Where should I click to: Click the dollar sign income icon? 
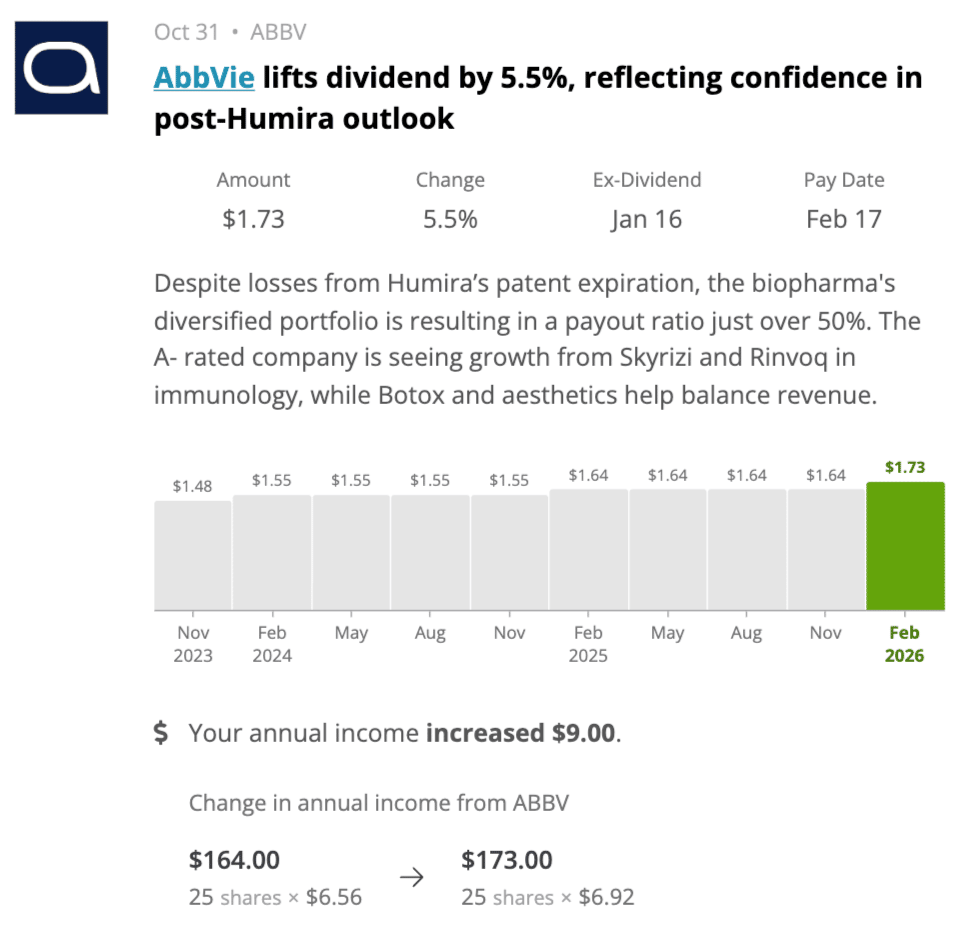161,733
